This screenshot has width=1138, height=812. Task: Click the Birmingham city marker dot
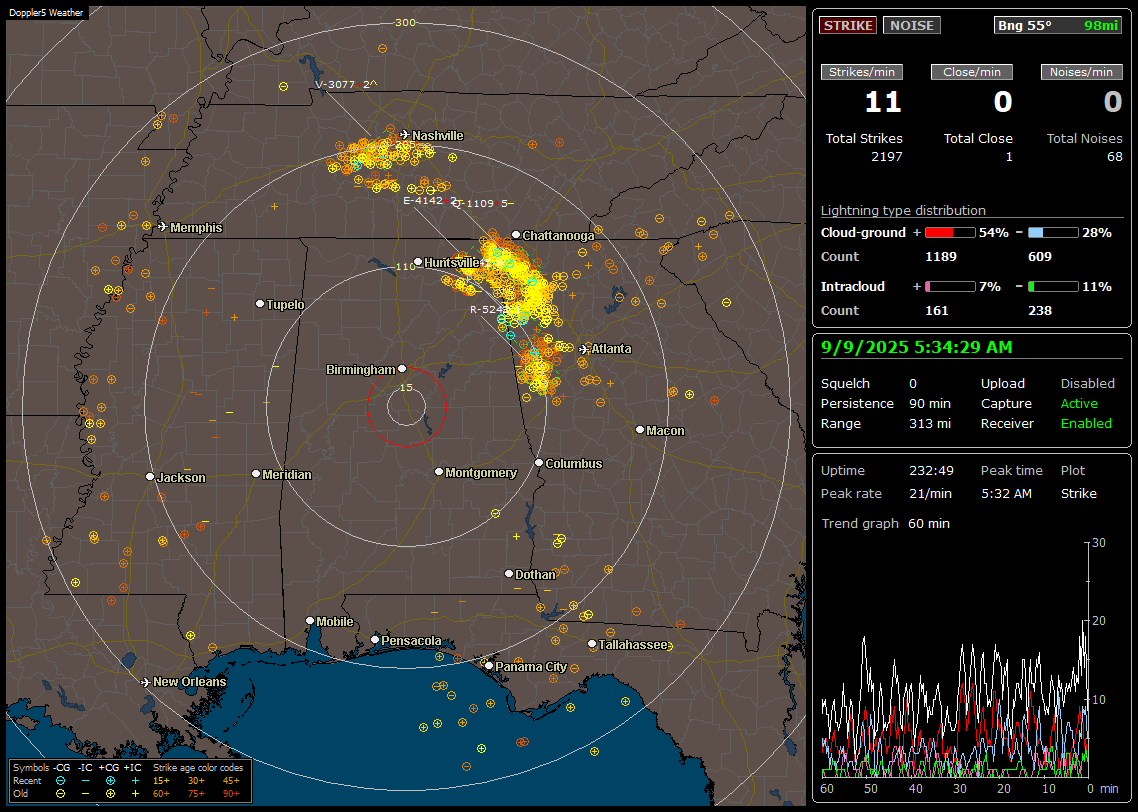402,369
